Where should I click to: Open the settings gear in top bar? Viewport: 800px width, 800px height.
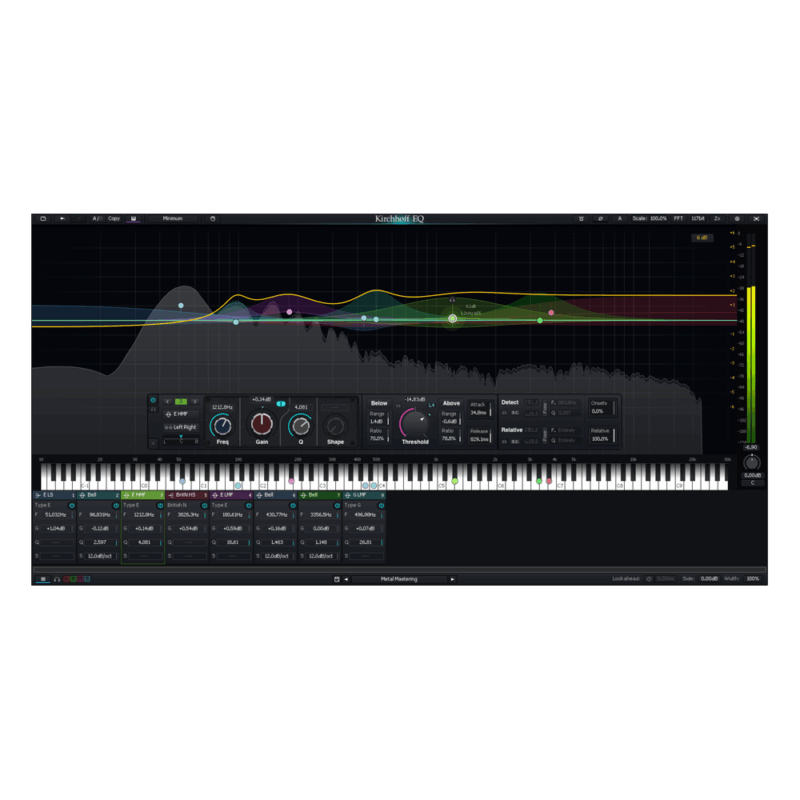[x=737, y=218]
